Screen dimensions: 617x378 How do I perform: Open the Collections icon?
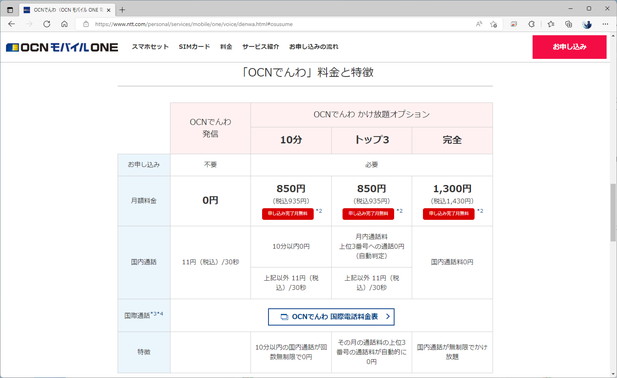pos(568,24)
